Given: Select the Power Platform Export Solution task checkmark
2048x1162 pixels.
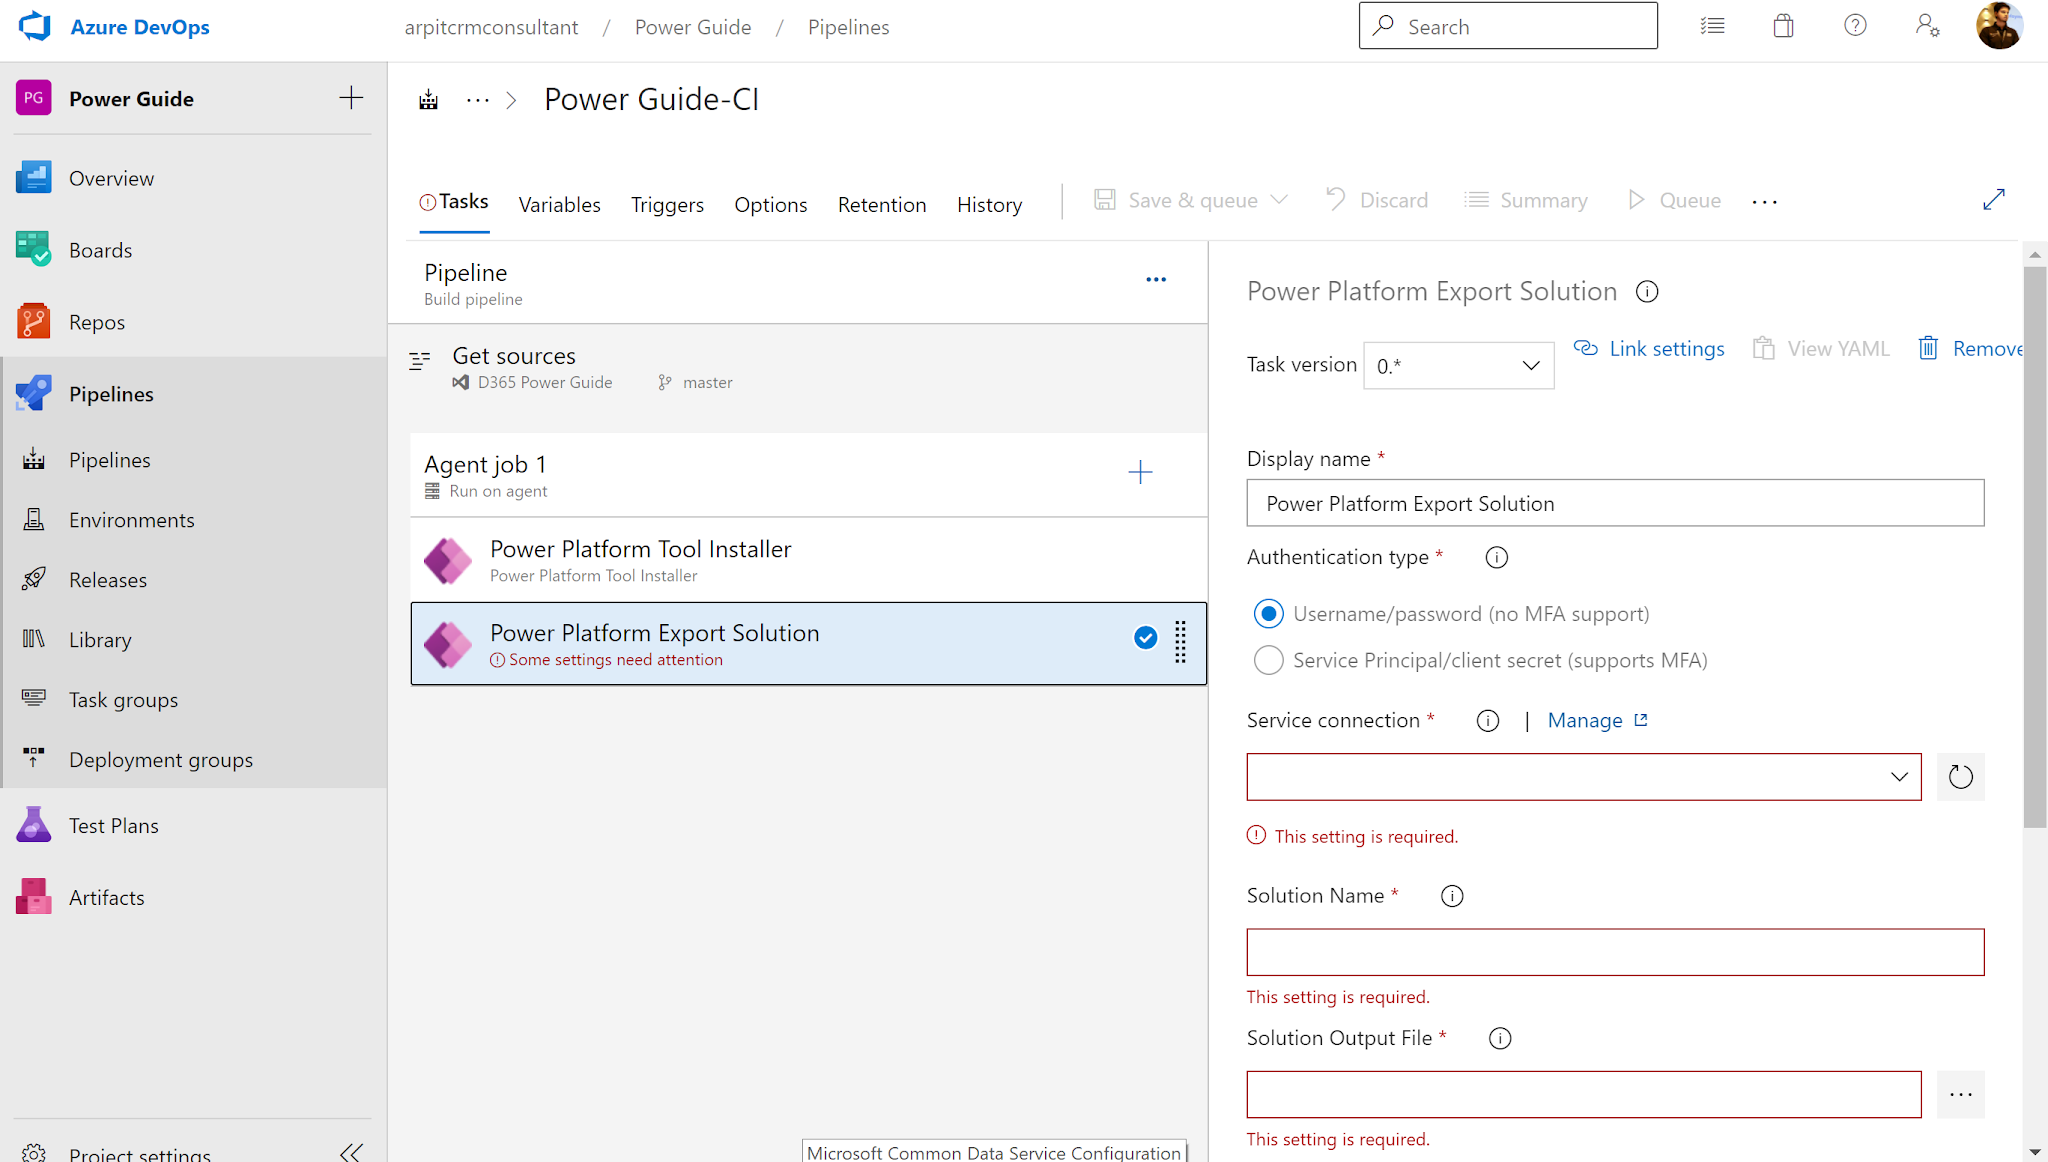Looking at the screenshot, I should pyautogui.click(x=1144, y=637).
